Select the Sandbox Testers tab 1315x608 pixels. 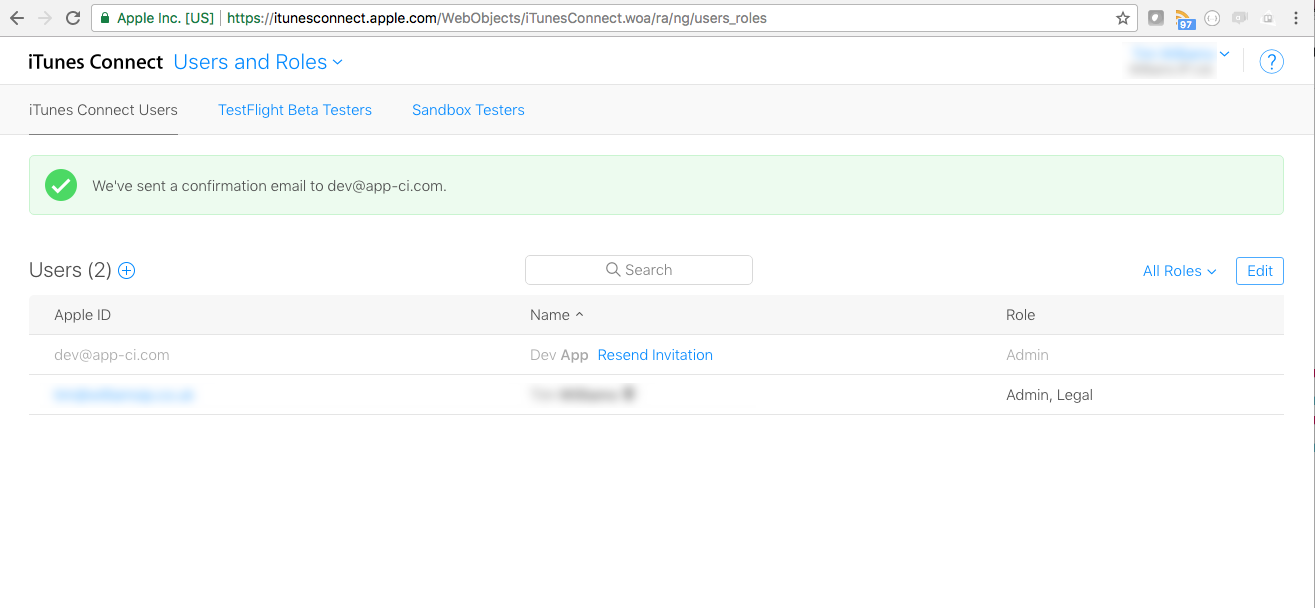coord(468,110)
